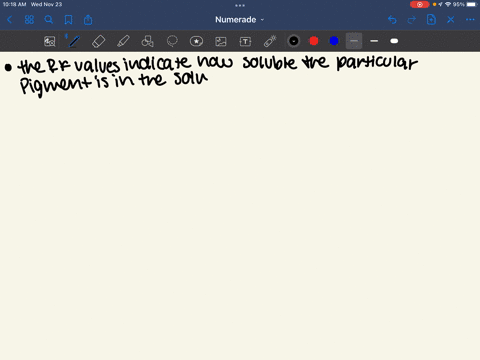The height and width of the screenshot is (360, 480).
Task: Choose the black pen color
Action: click(x=294, y=41)
